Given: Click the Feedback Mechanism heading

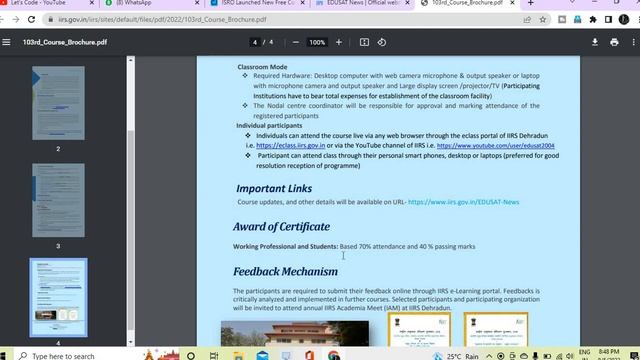Looking at the screenshot, I should pos(285,271).
